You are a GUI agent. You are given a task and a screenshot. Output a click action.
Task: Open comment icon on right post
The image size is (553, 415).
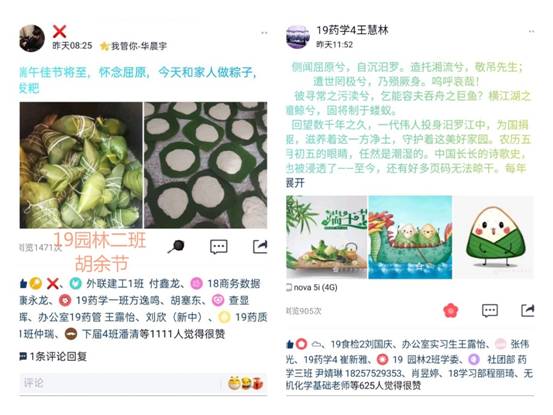click(490, 311)
